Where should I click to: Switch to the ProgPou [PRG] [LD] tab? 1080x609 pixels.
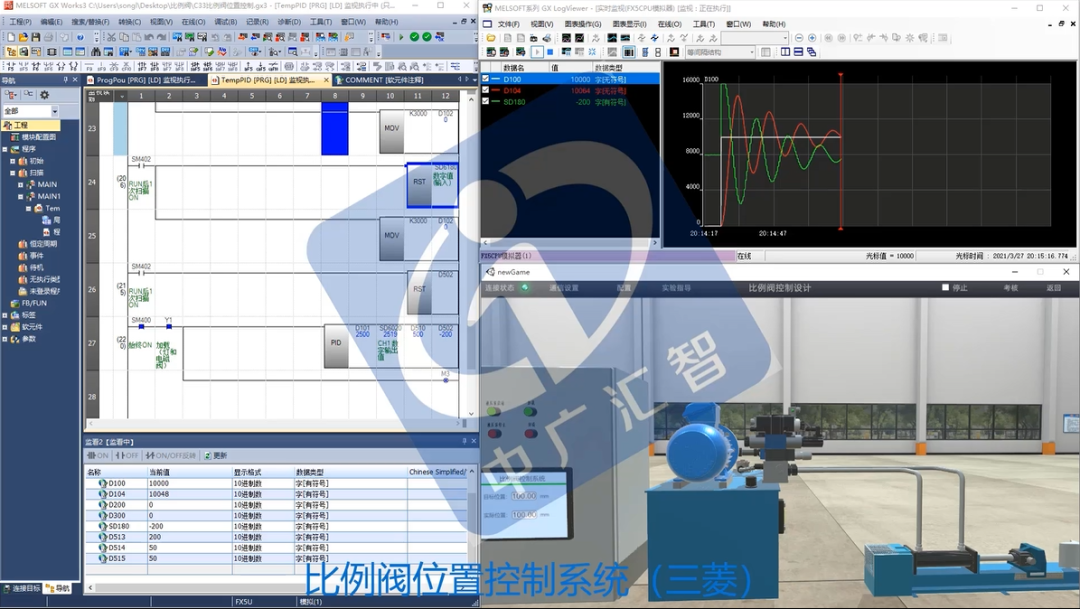pos(146,80)
